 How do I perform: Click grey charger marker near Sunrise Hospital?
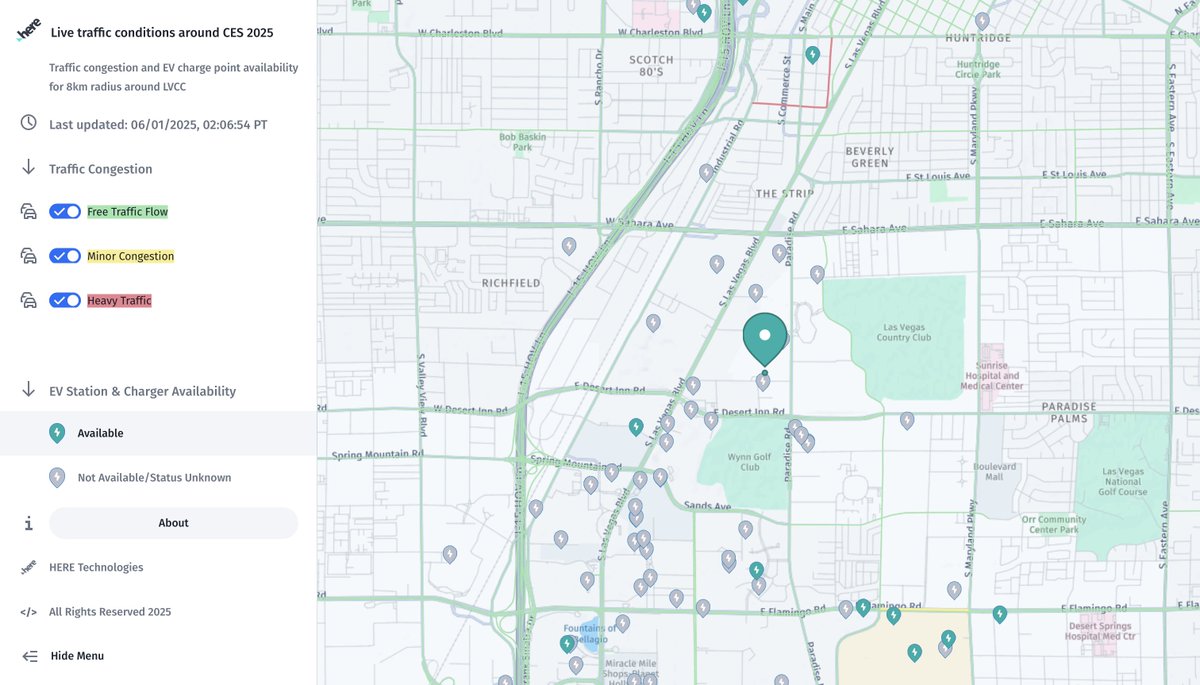click(x=907, y=421)
